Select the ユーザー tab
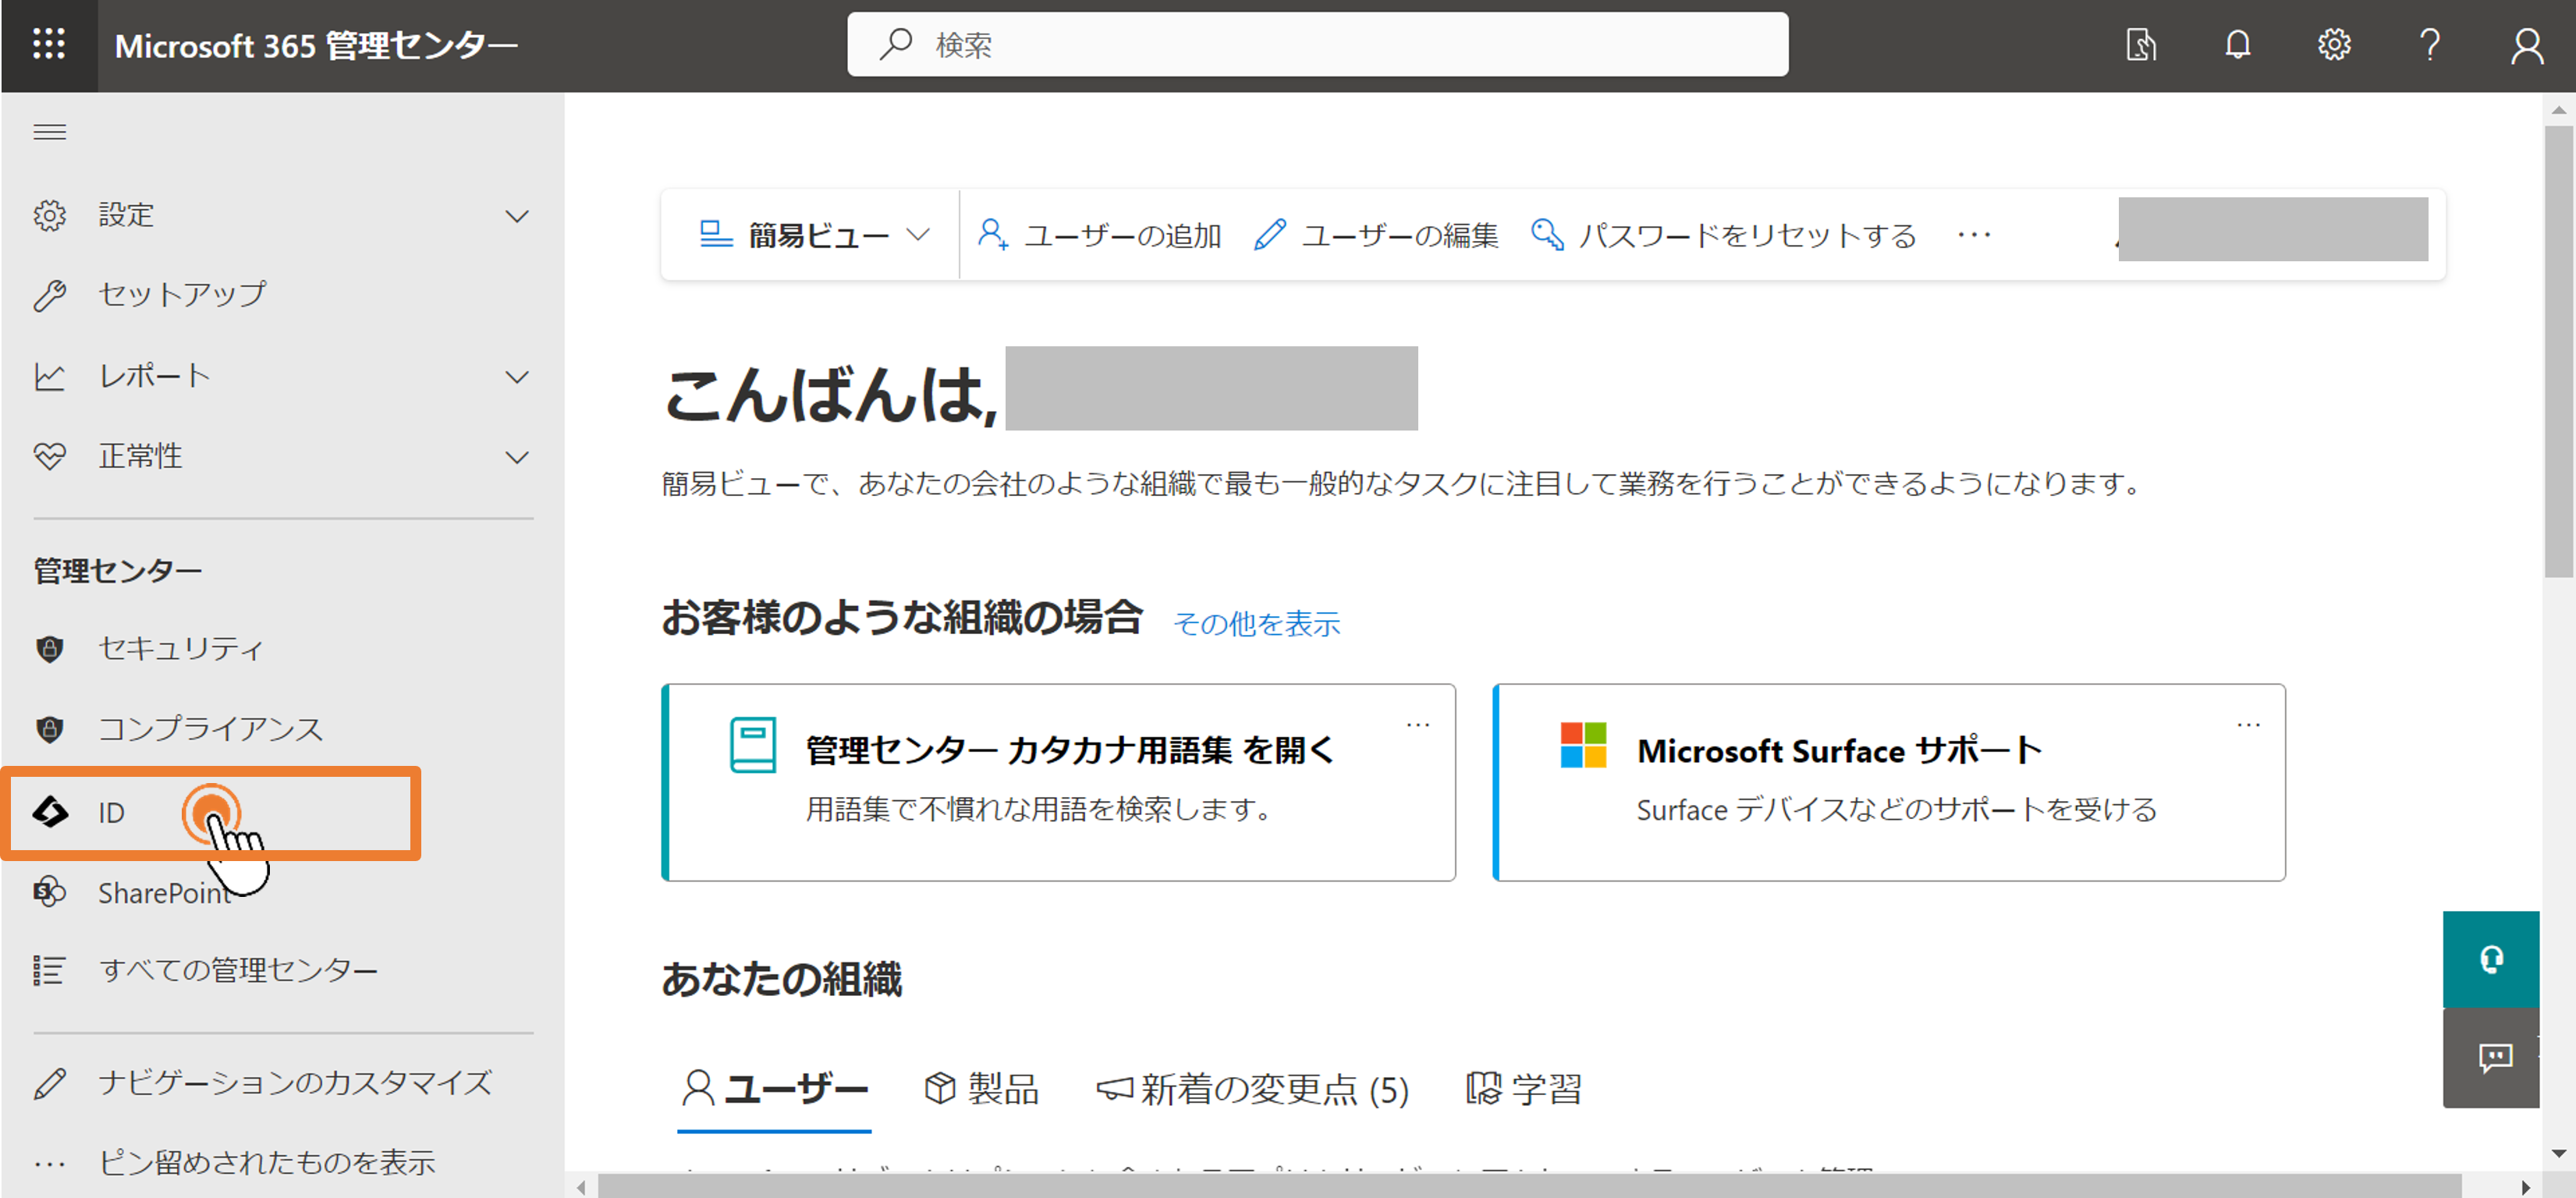This screenshot has height=1198, width=2576. [x=774, y=1088]
